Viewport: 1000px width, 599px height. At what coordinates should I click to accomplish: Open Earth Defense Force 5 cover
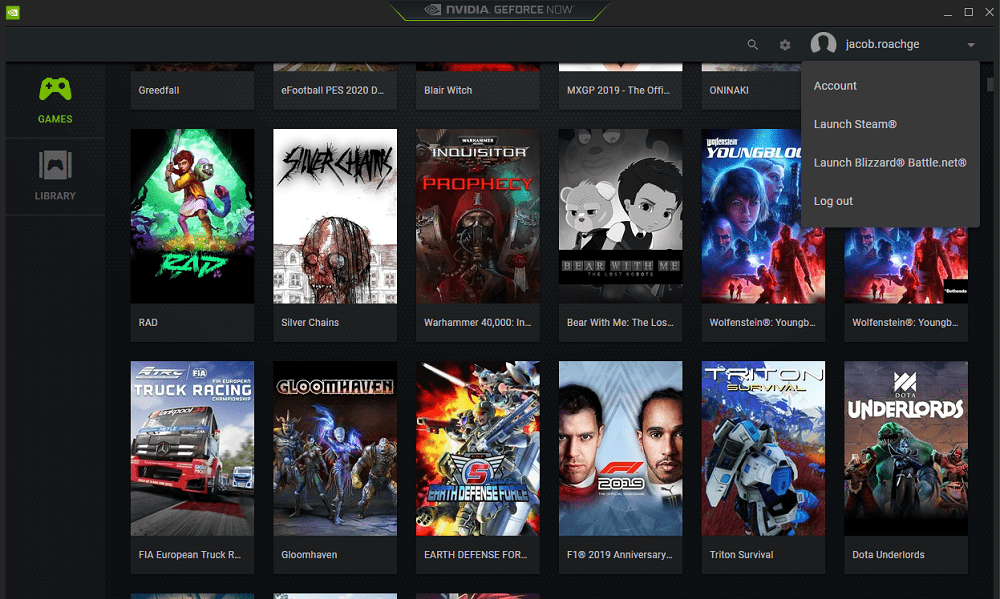tap(478, 448)
